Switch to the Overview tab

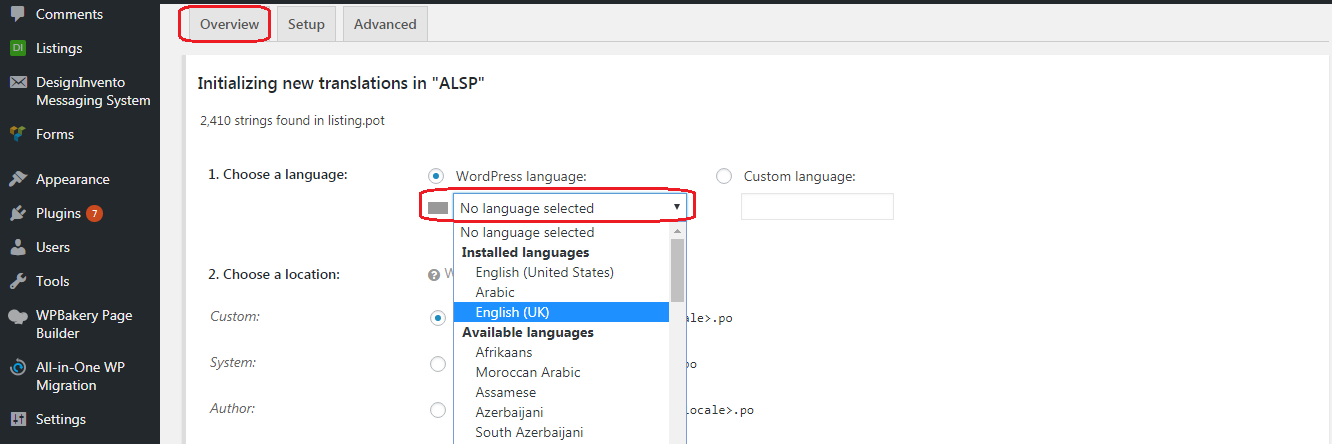pos(229,24)
